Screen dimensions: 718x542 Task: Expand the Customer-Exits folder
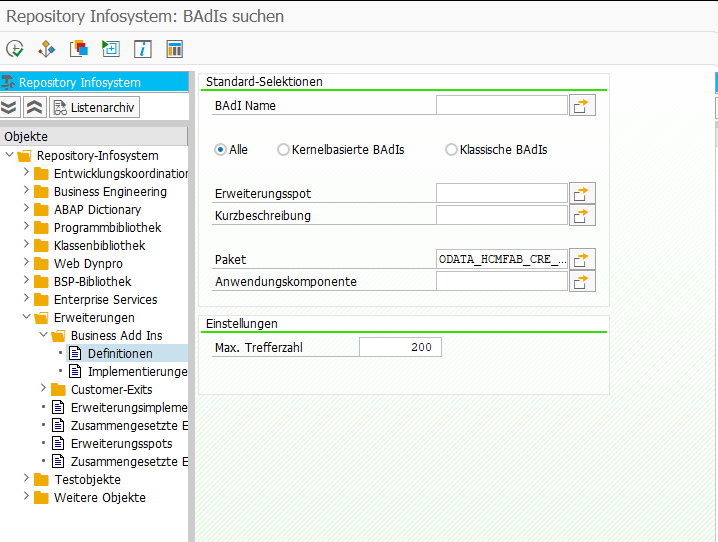44,389
